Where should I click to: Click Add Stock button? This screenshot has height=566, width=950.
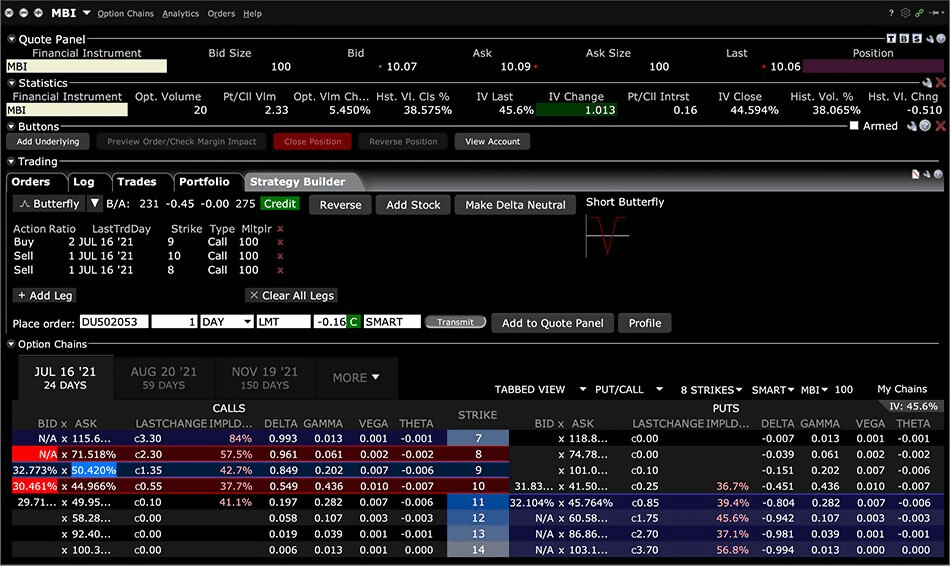pos(413,205)
